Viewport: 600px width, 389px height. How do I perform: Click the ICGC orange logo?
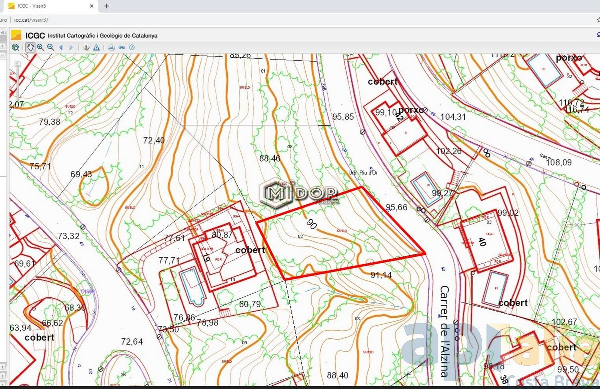pos(16,35)
